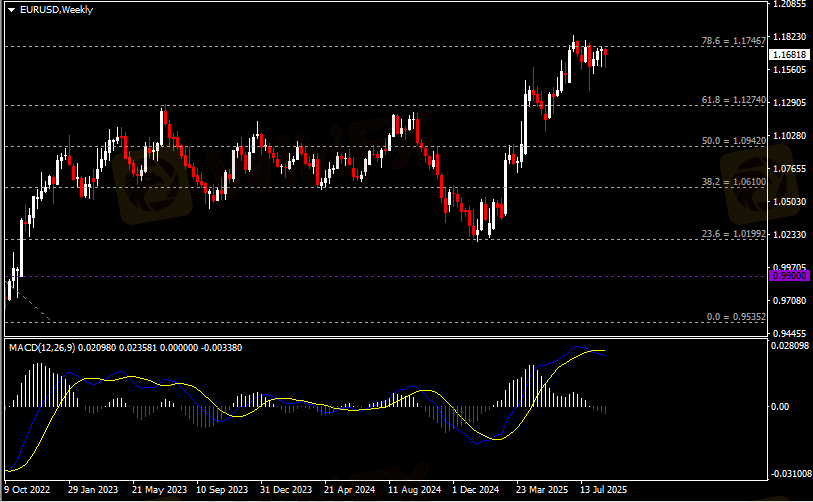Select the 50.0 Fibonacci level label
The width and height of the screenshot is (813, 502).
coord(734,142)
